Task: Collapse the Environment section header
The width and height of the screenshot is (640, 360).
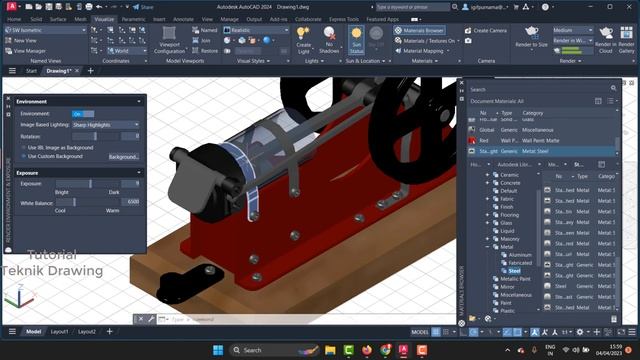Action: [x=79, y=101]
